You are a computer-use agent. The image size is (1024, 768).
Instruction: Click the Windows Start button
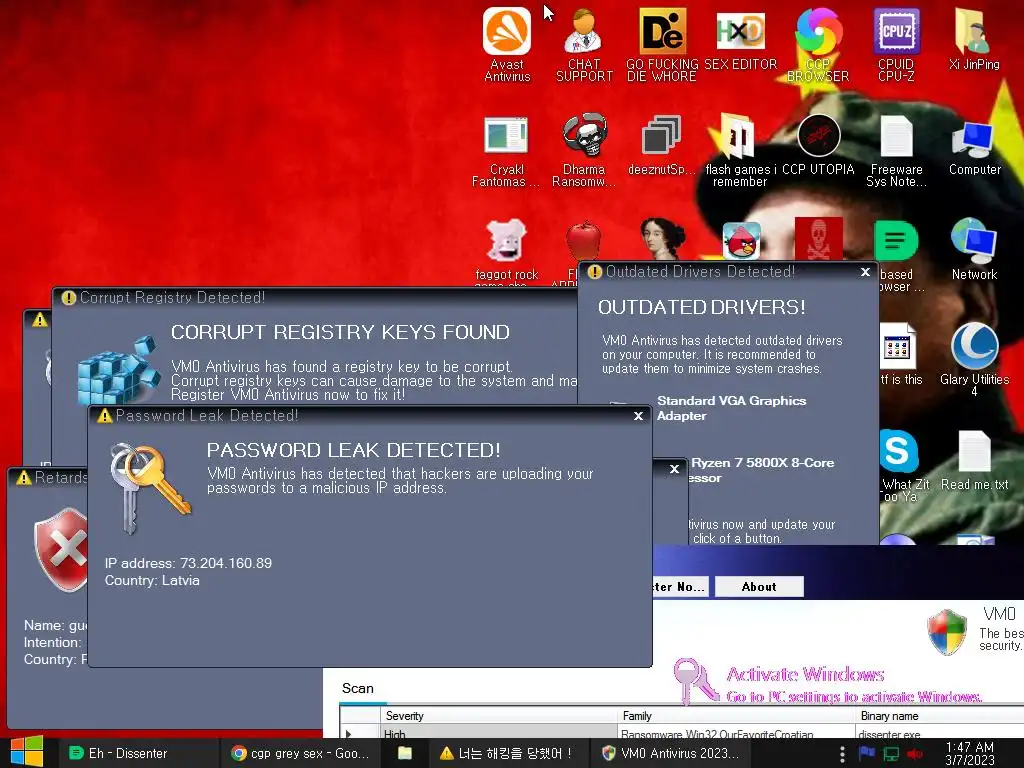point(26,752)
